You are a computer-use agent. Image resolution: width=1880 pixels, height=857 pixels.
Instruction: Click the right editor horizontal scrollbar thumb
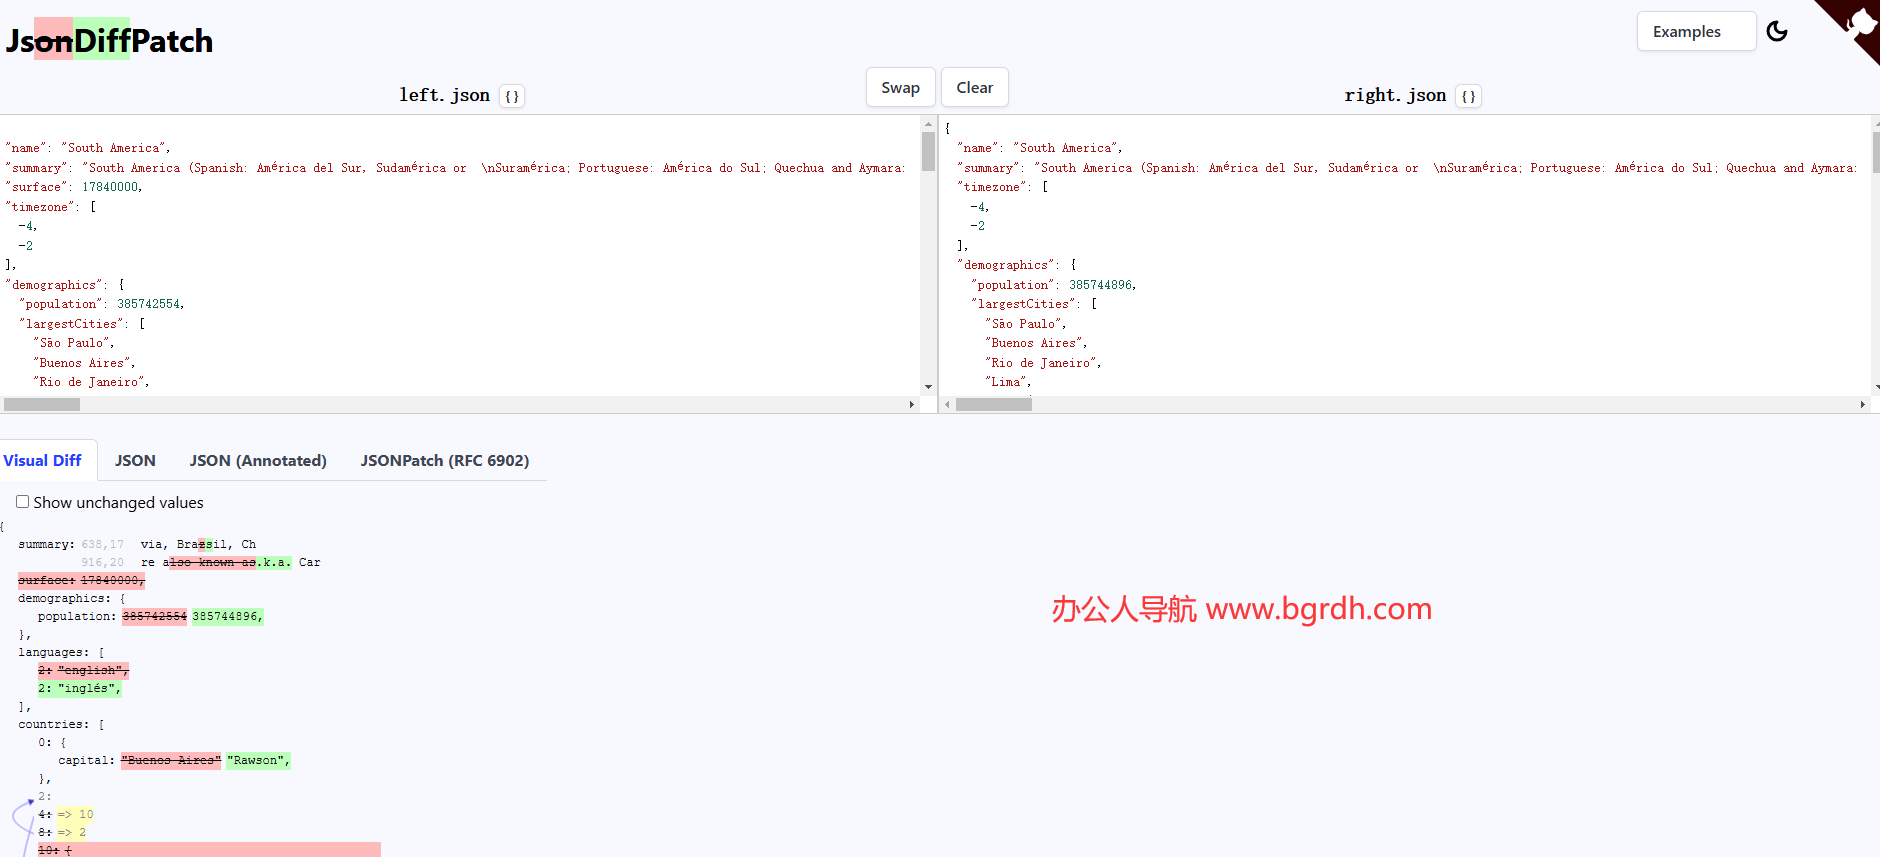pos(993,405)
